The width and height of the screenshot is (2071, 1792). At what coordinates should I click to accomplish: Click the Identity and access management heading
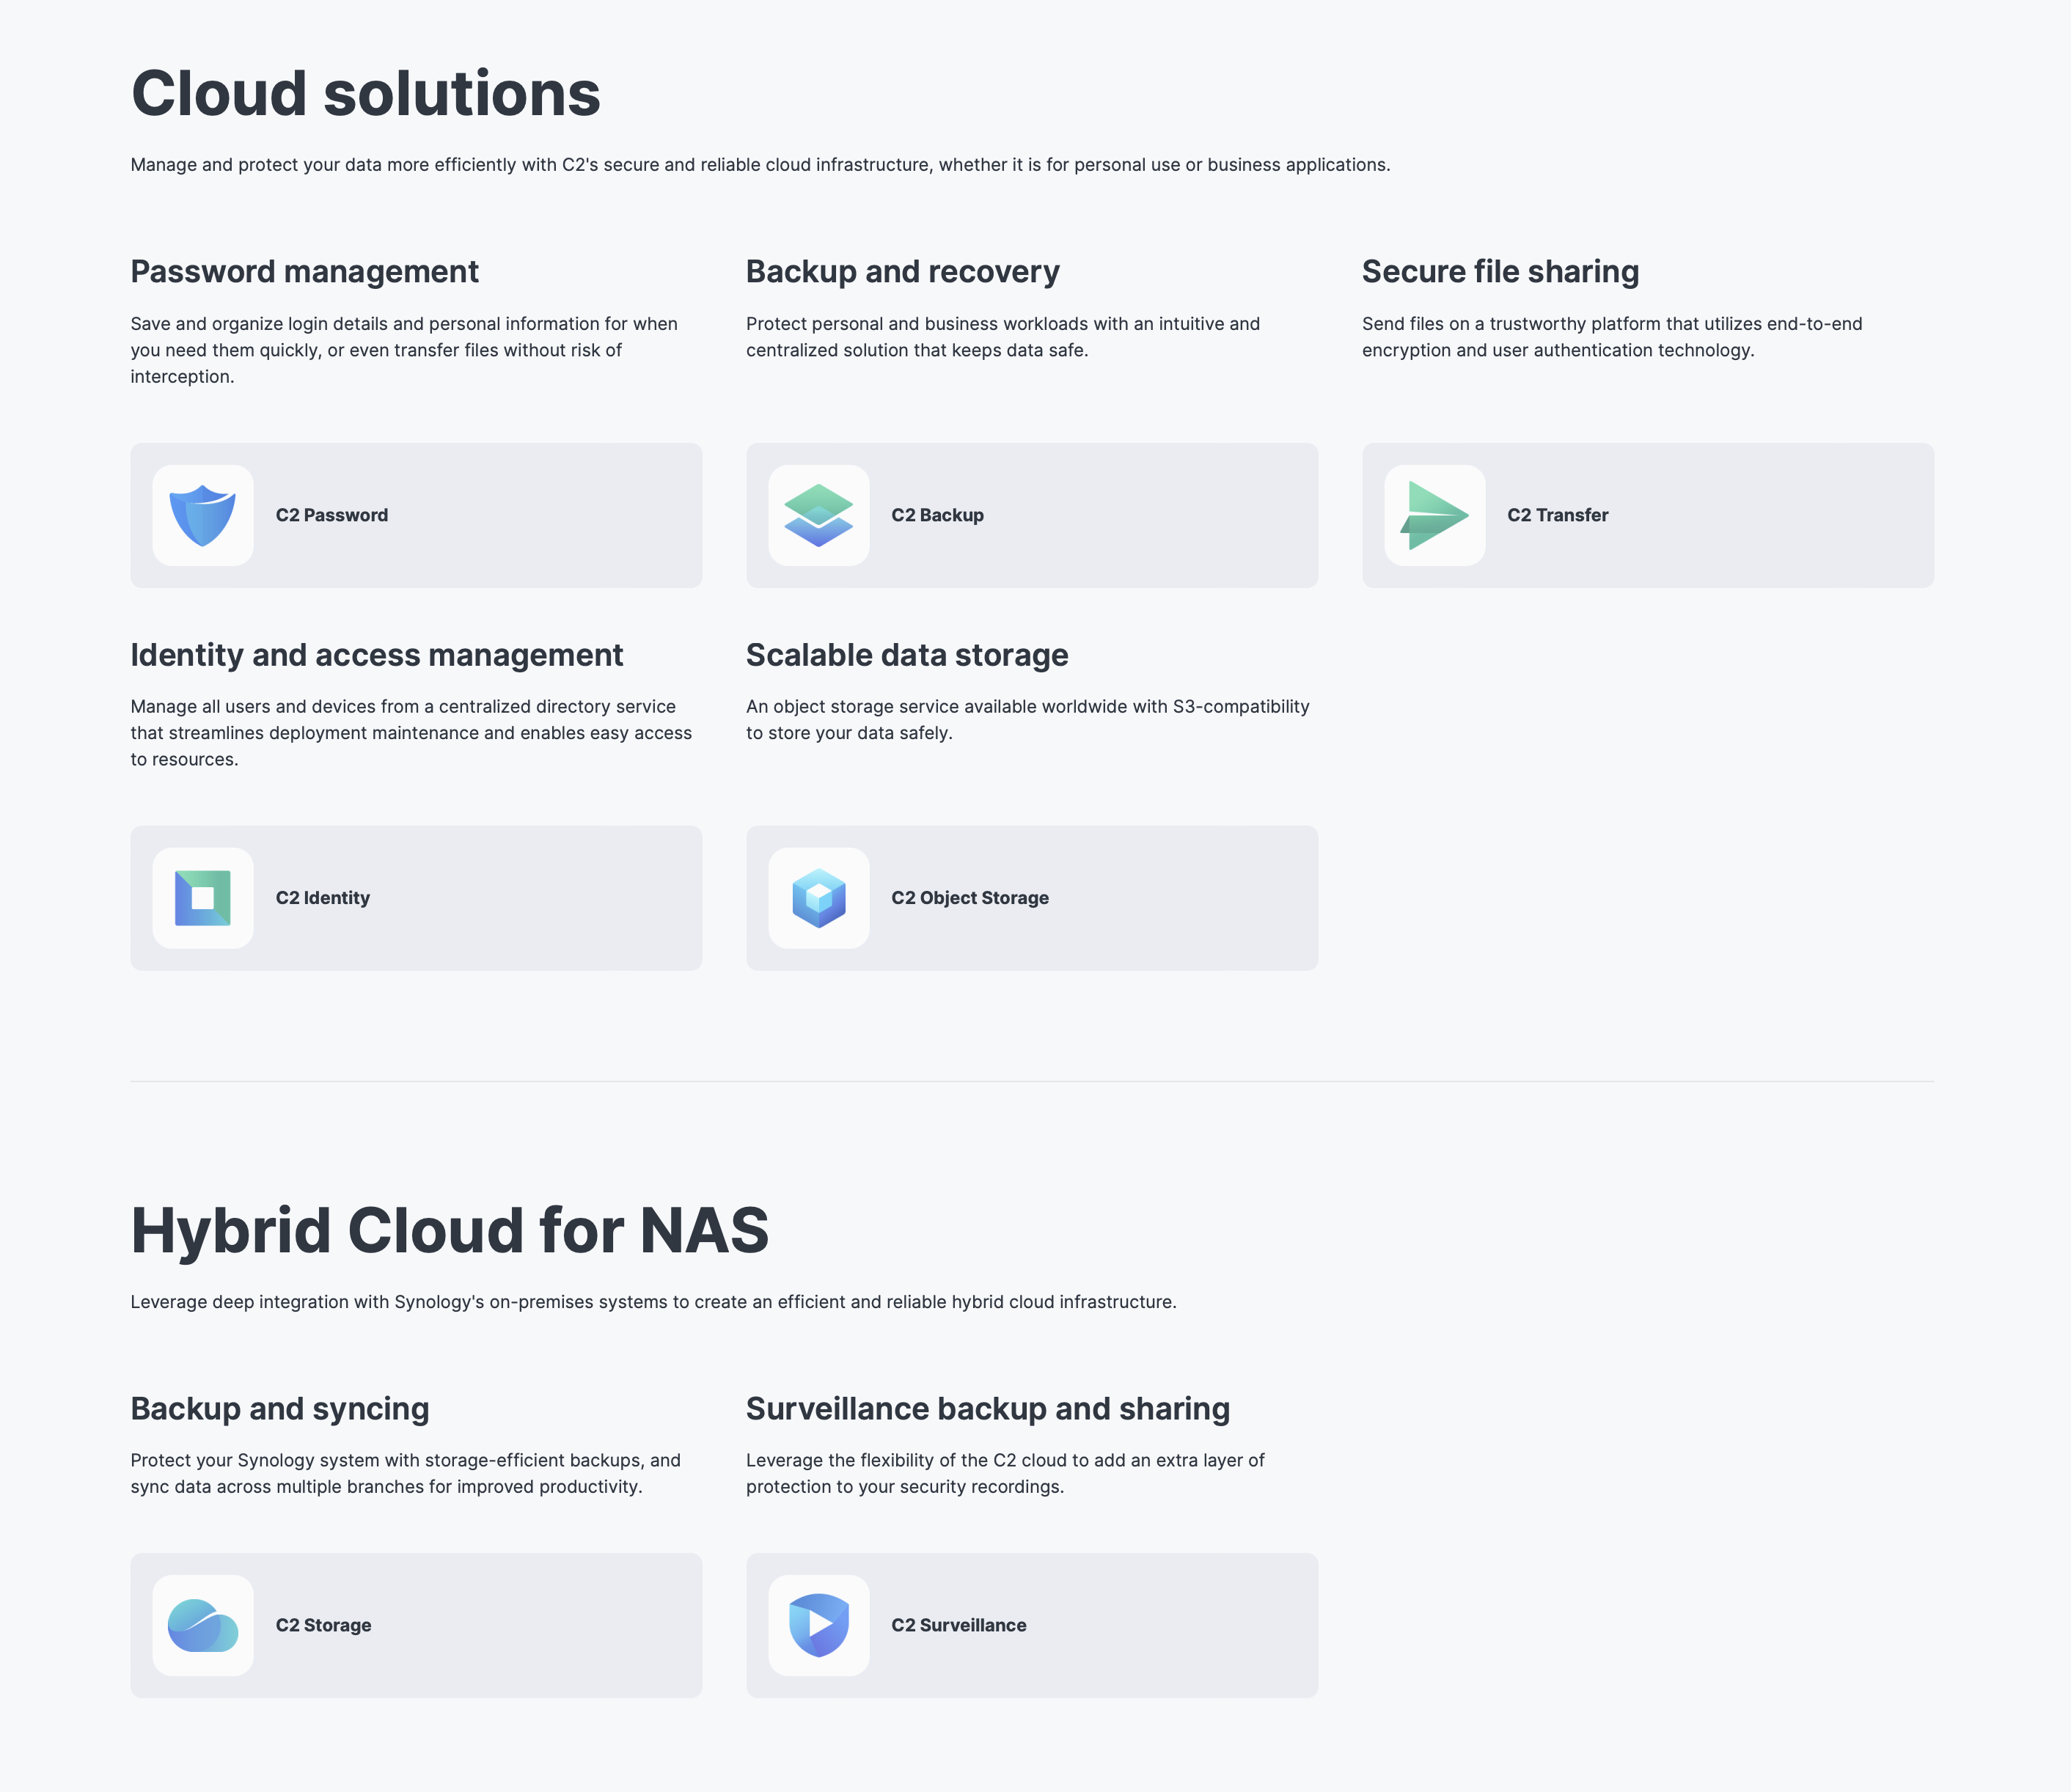[x=377, y=655]
